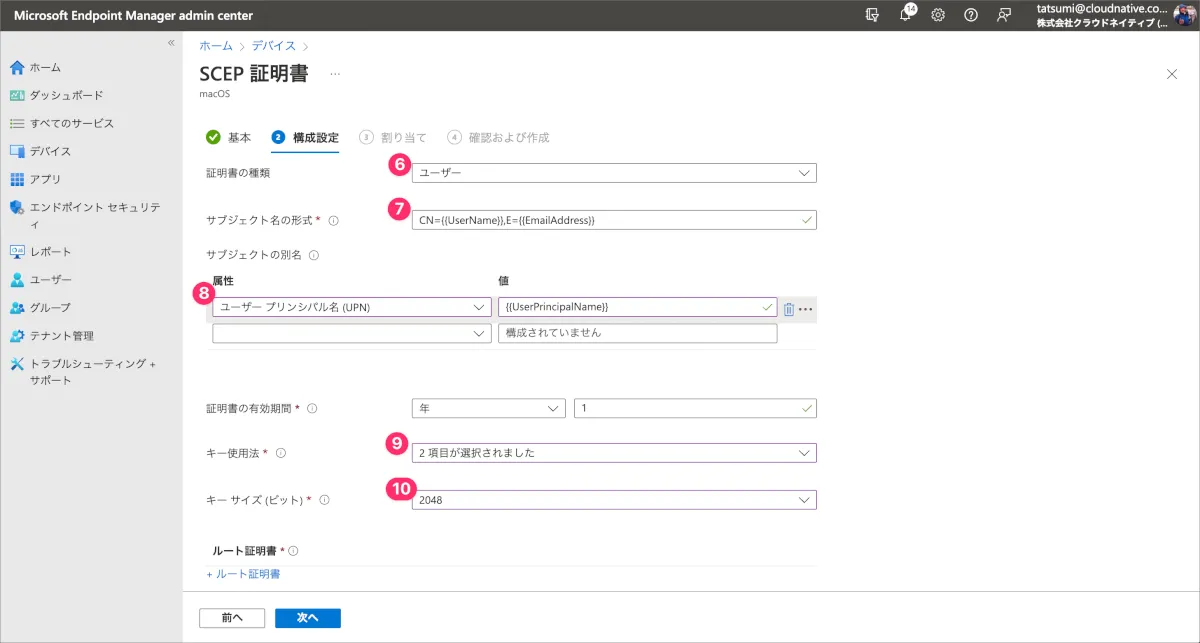Open the Cloud Shell directory icon
This screenshot has width=1200, height=643.
tap(873, 15)
